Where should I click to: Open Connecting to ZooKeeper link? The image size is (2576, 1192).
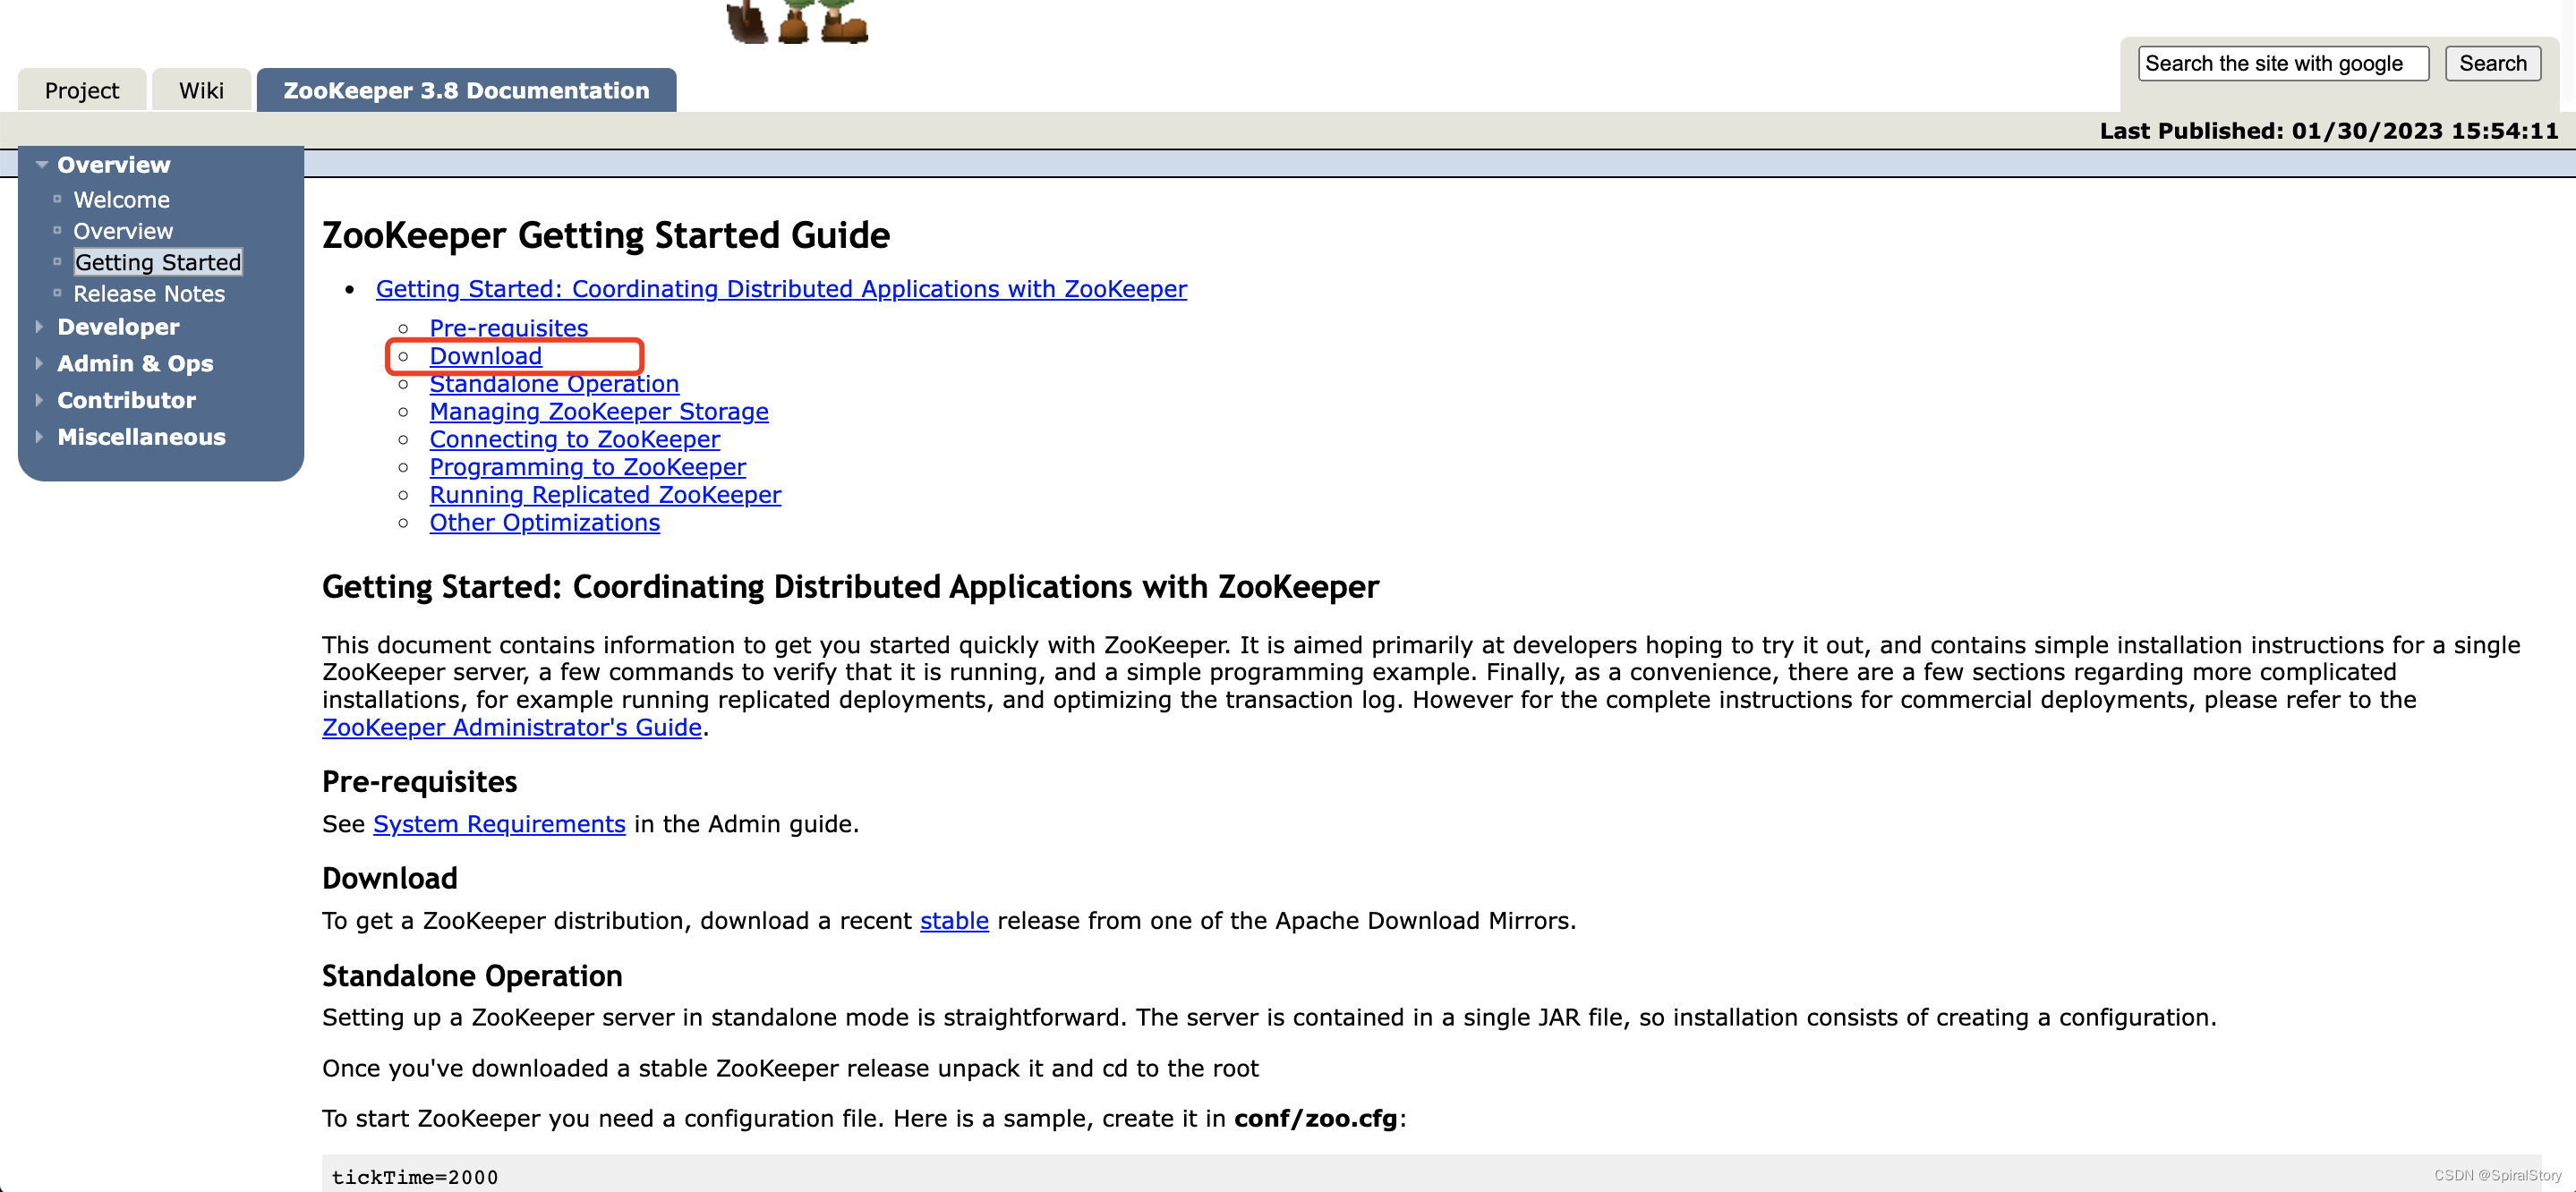[x=575, y=440]
